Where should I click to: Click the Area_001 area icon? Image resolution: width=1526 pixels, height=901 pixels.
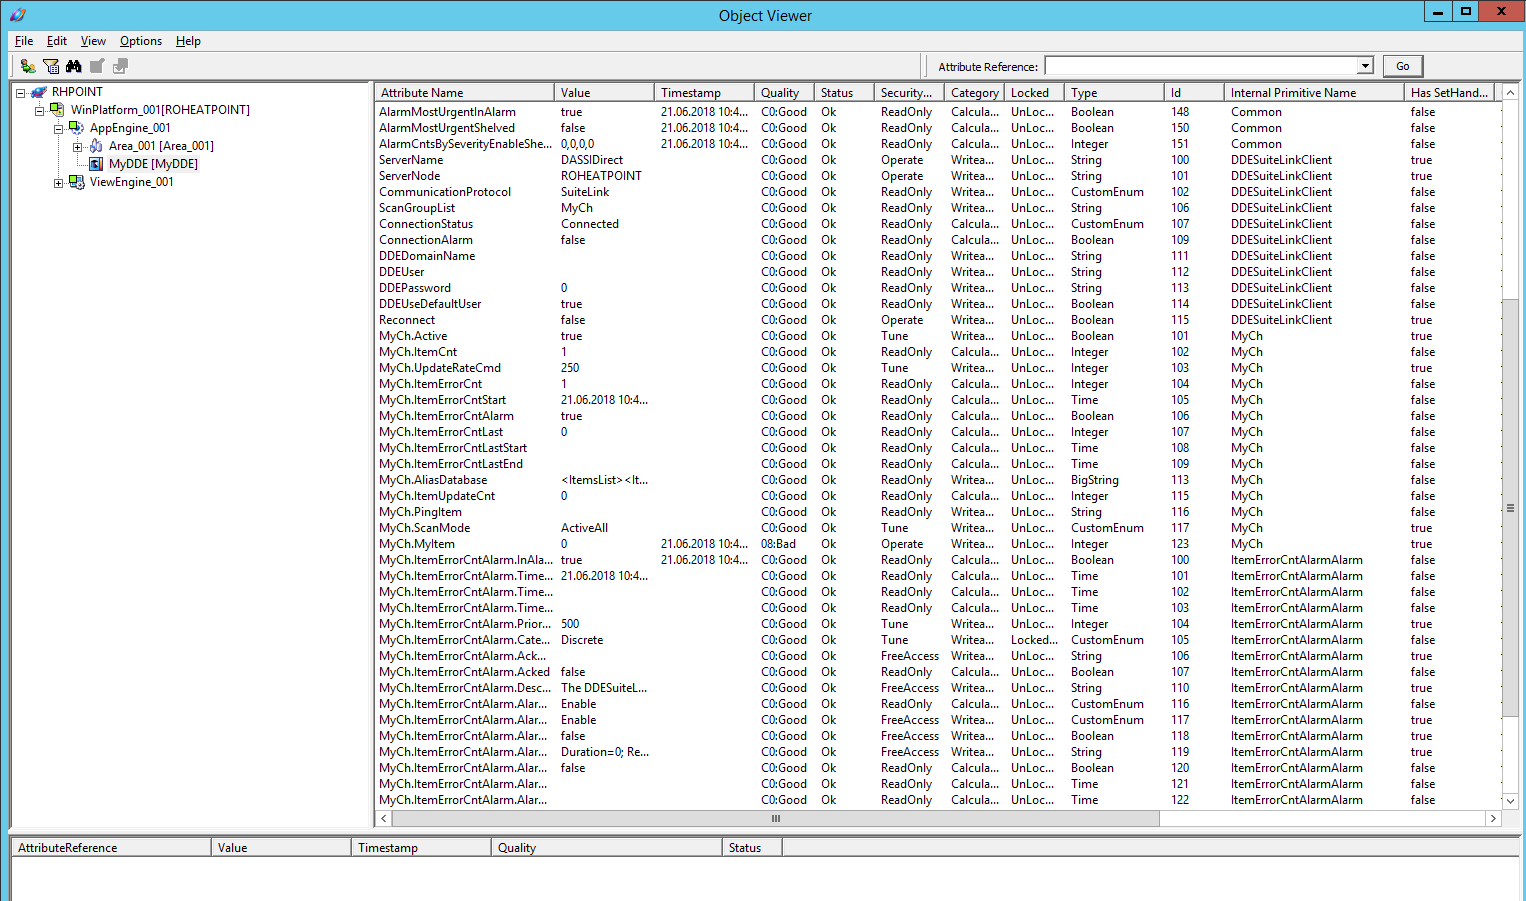pos(96,146)
